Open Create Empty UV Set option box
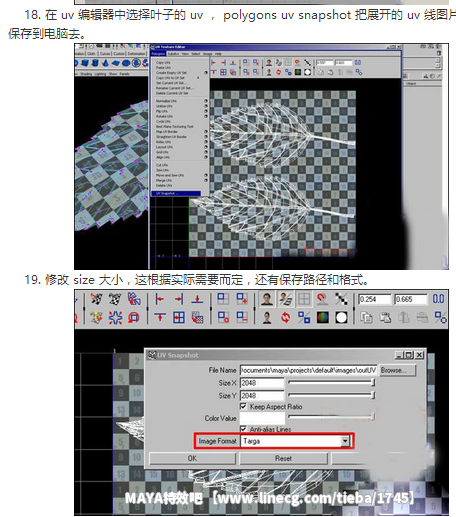The height and width of the screenshot is (517, 456). tap(206, 73)
